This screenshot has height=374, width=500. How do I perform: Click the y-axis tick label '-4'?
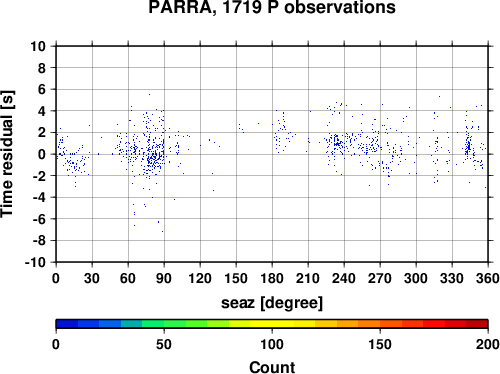tap(39, 197)
